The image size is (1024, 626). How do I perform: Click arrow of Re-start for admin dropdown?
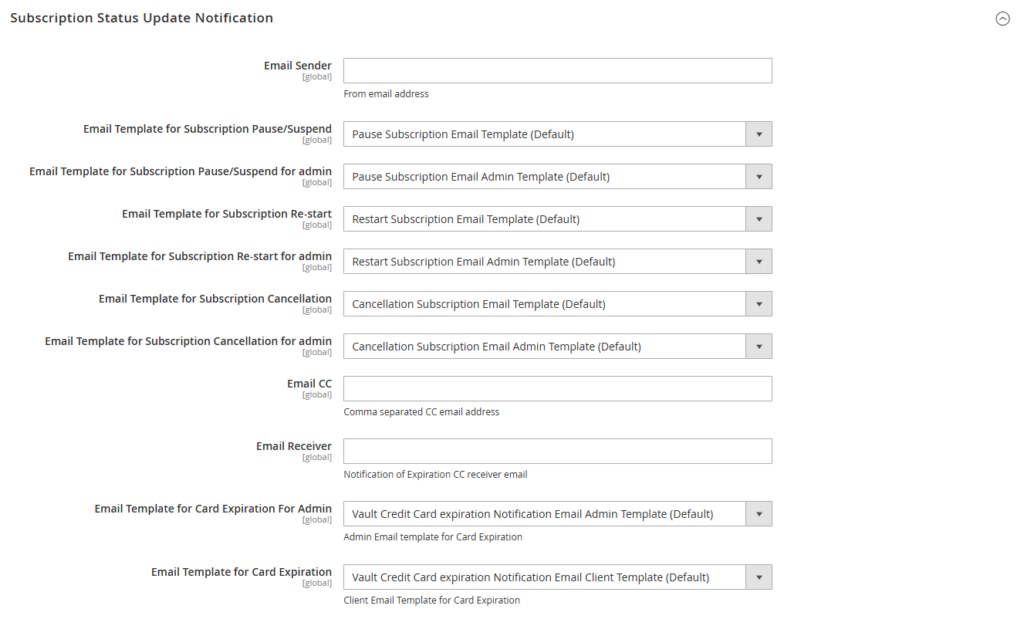(759, 262)
